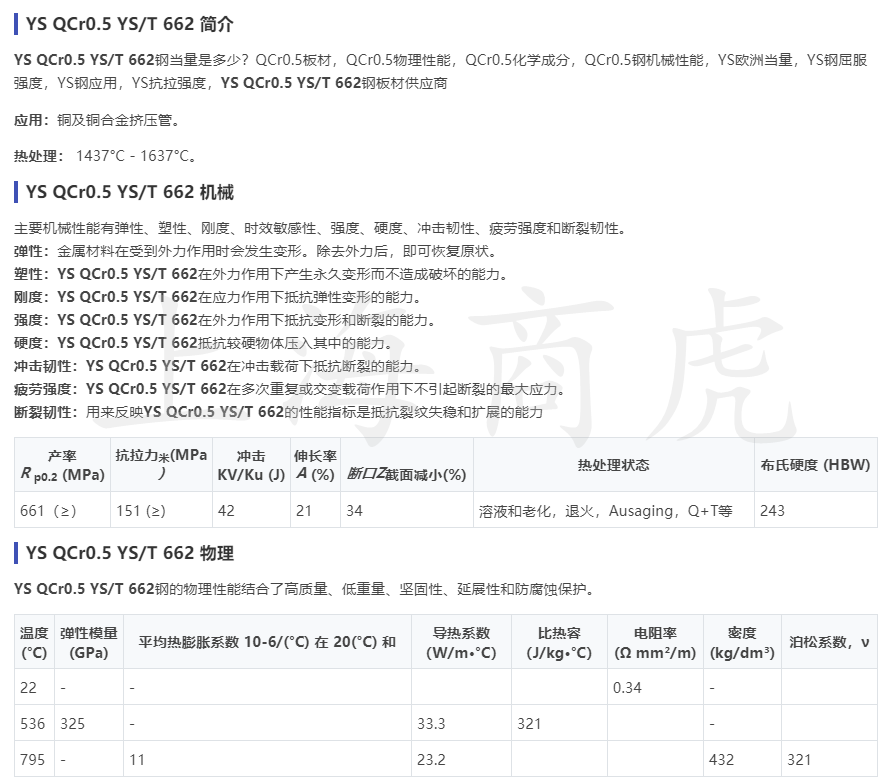
Task: Click the 抗拉力 (MPa) header cell
Action: point(160,466)
